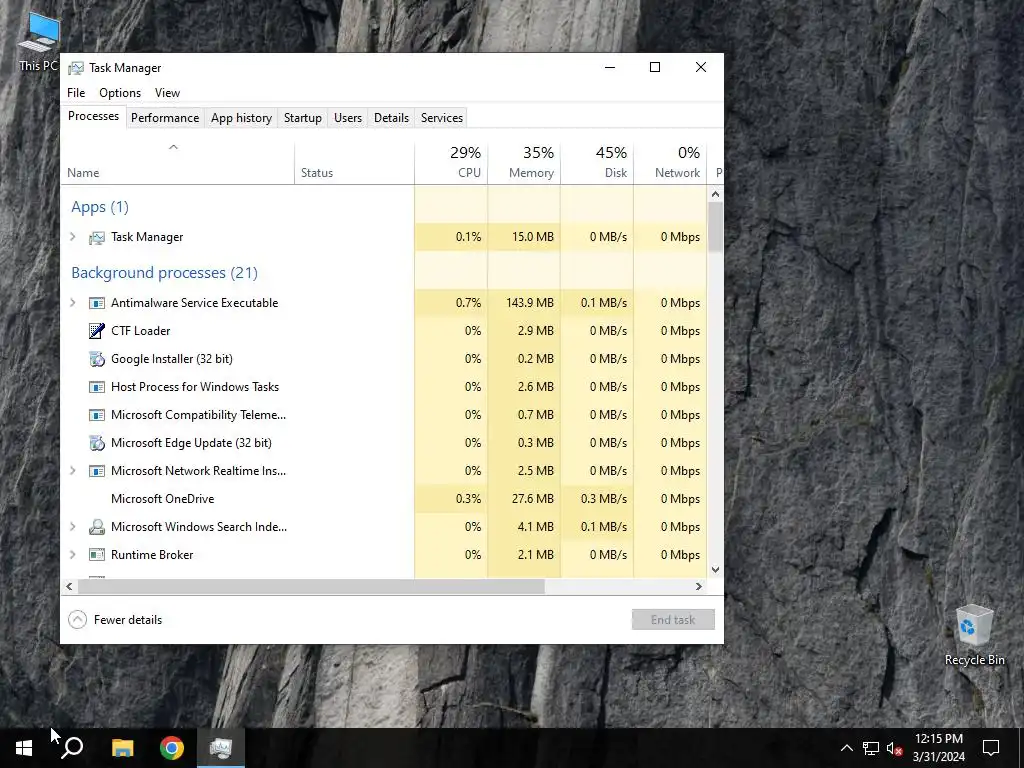Screen dimensions: 1024x768
Task: Open the network status tray icon
Action: [871, 748]
